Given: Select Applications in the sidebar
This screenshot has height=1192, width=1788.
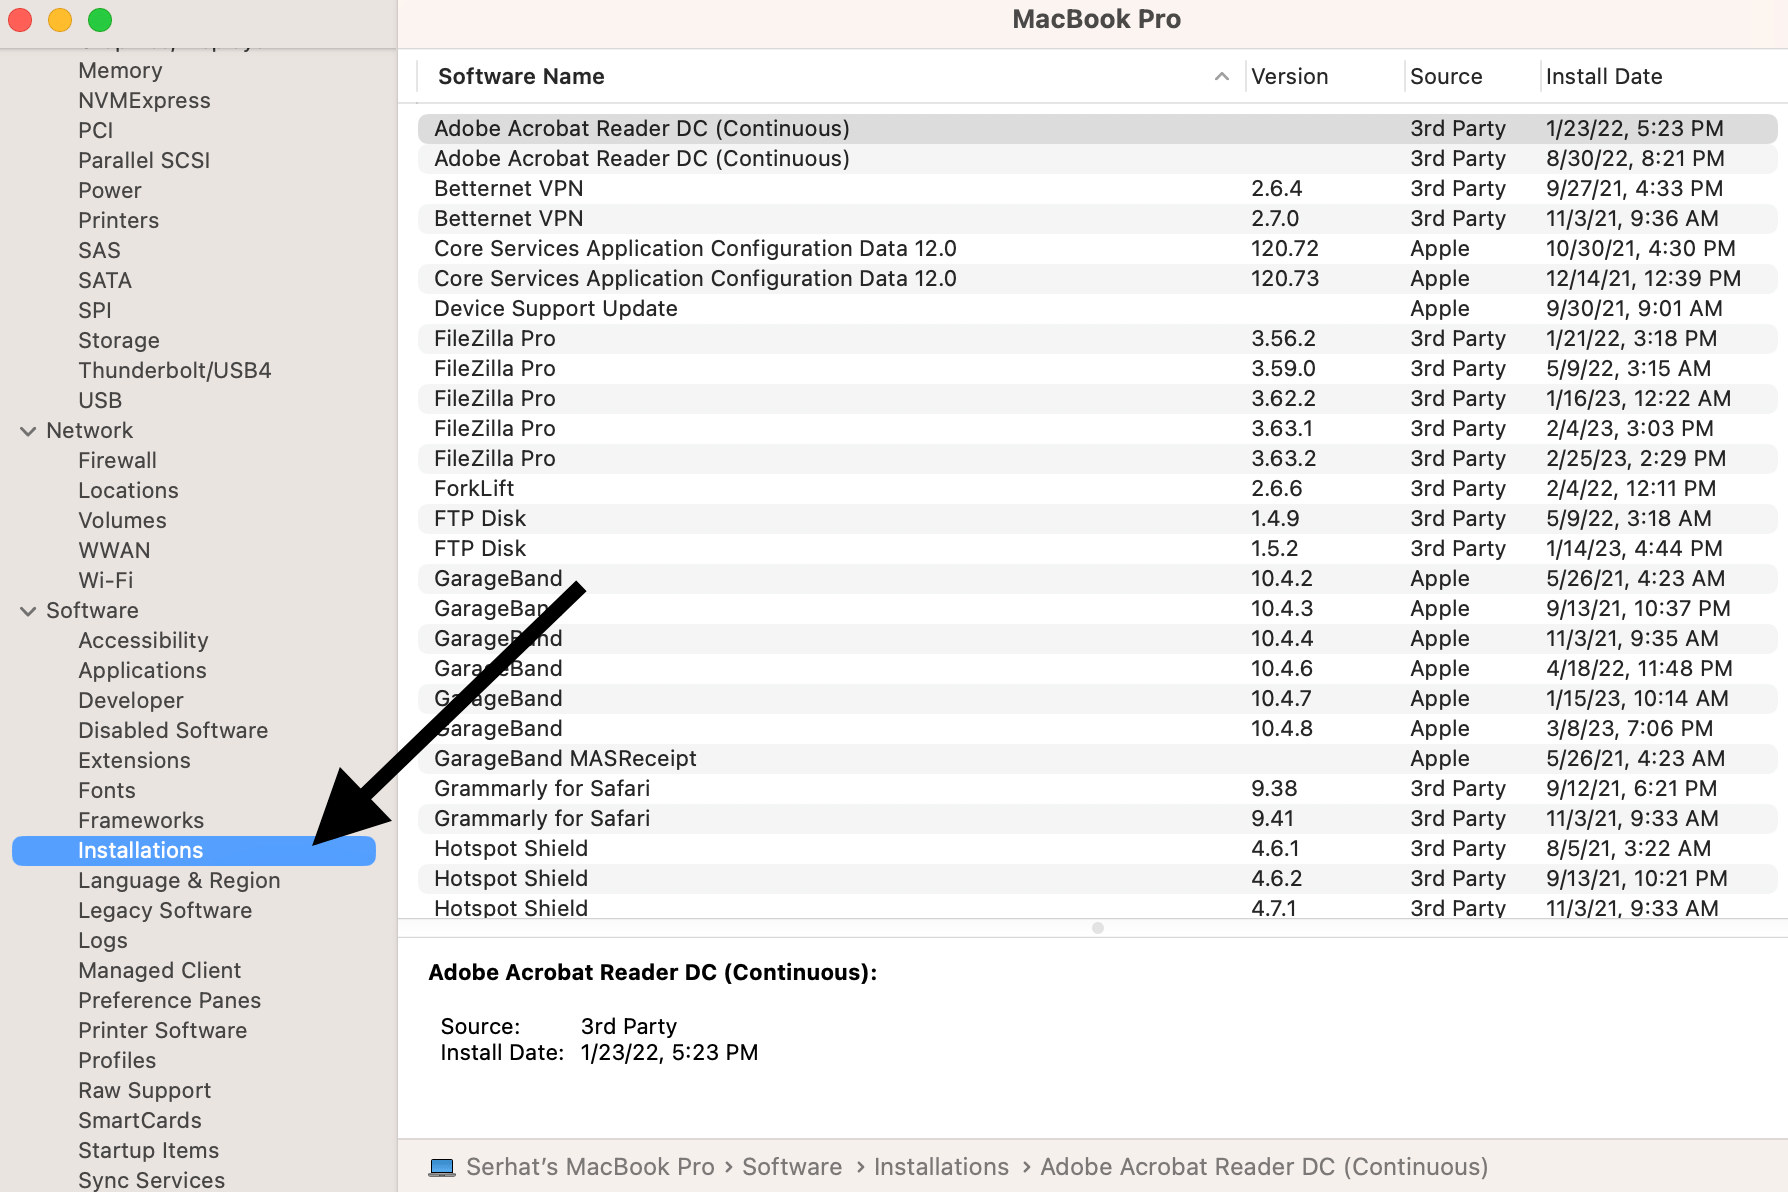Looking at the screenshot, I should pos(142,671).
